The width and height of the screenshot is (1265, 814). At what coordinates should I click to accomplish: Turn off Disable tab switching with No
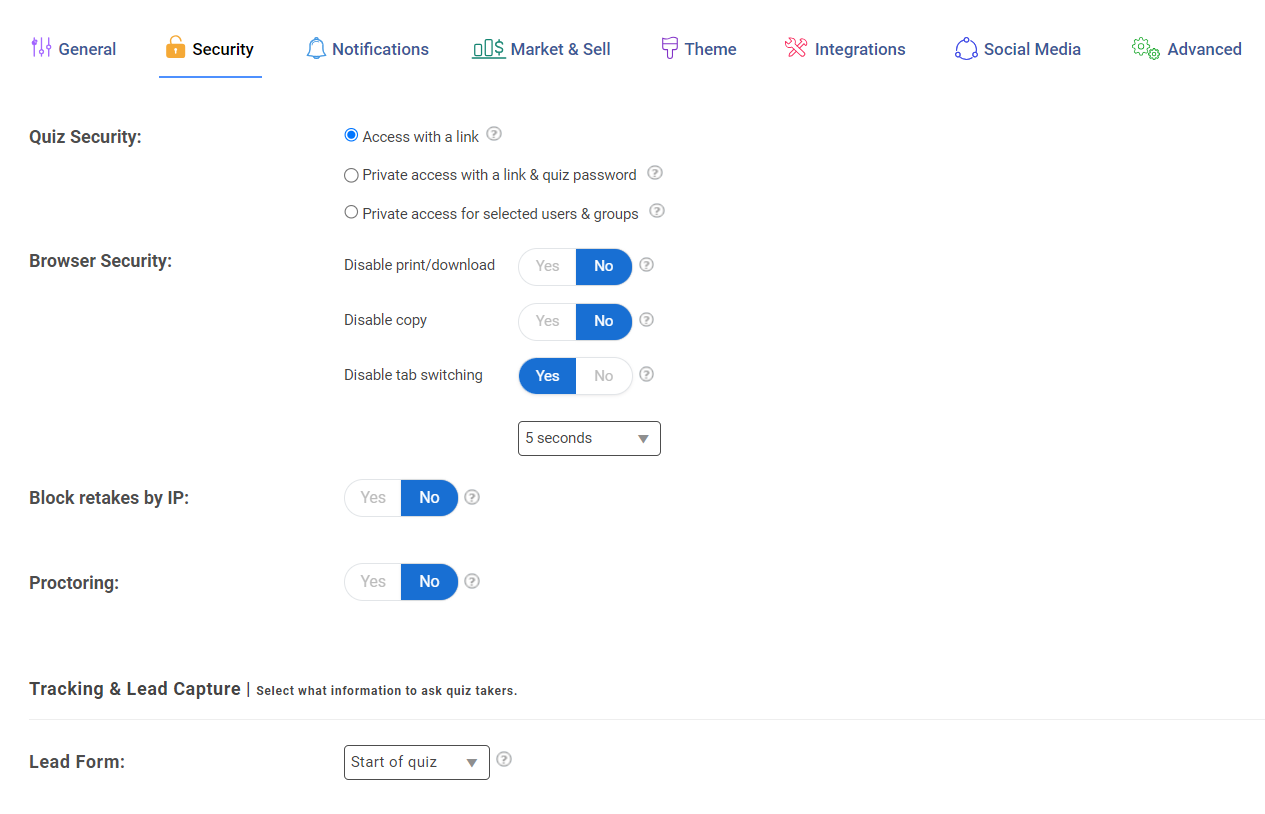pos(603,376)
